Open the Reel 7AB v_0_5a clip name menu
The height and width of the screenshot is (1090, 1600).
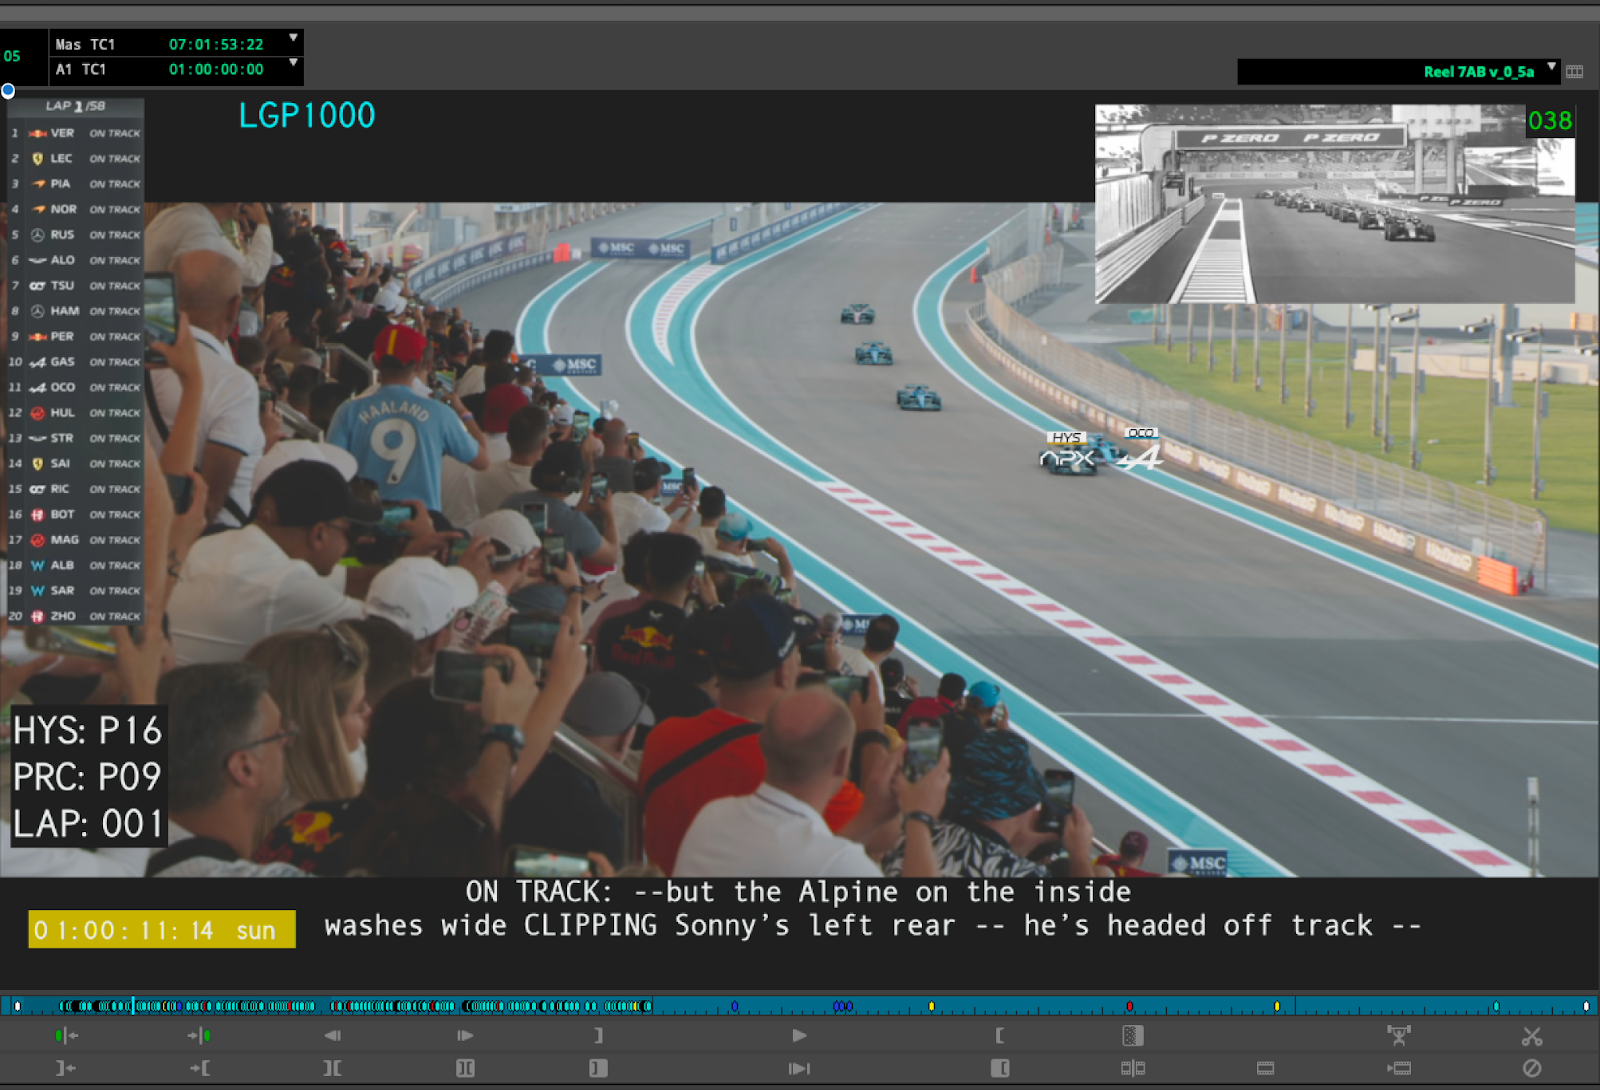pos(1552,67)
